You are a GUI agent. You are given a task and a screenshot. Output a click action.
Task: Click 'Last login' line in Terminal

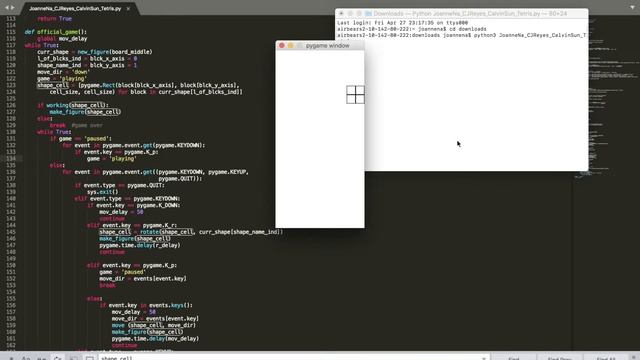(x=402, y=23)
